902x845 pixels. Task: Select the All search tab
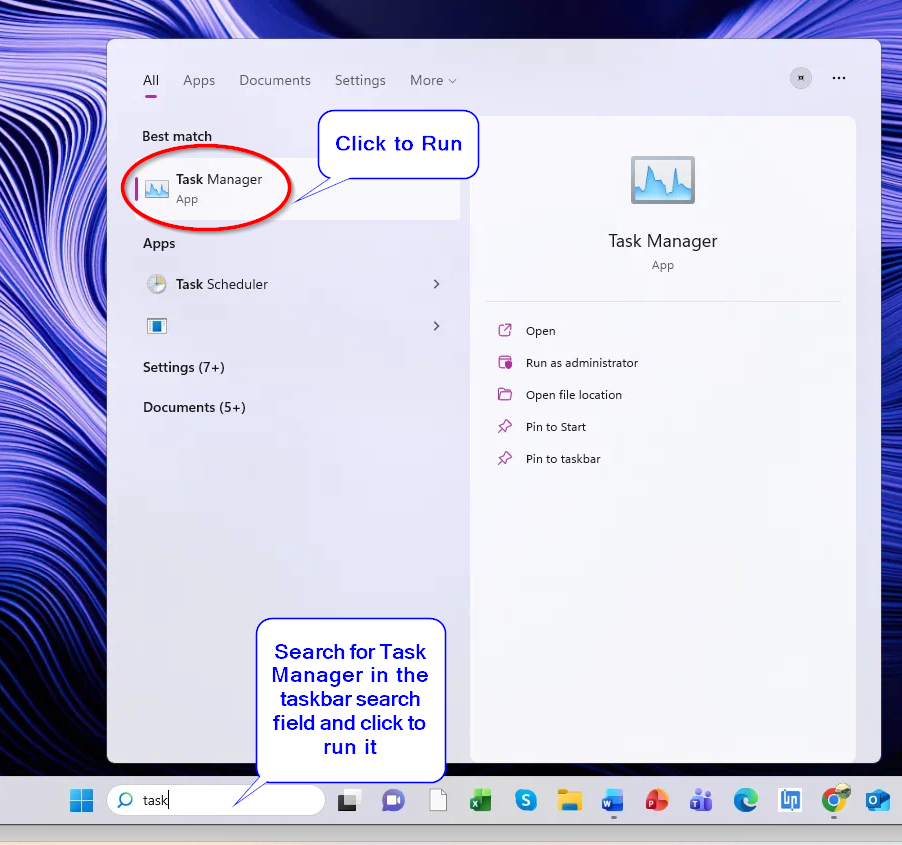click(151, 81)
